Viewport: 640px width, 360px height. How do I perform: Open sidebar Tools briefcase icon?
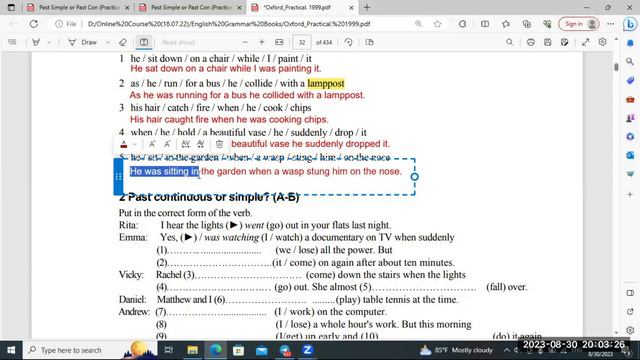pyautogui.click(x=630, y=99)
